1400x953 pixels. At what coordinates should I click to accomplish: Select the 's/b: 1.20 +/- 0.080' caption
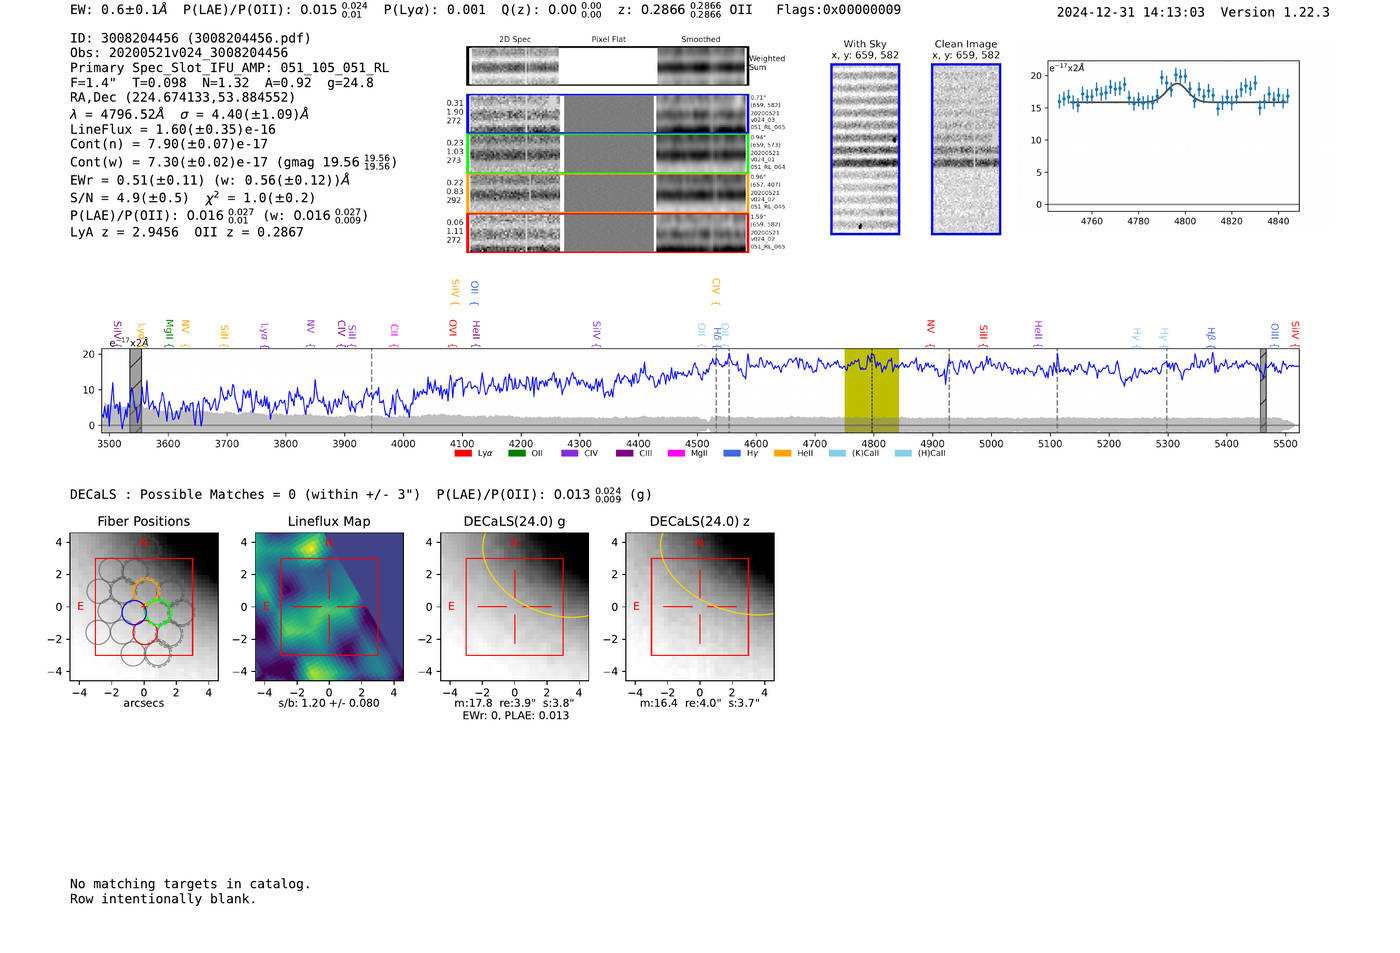329,703
